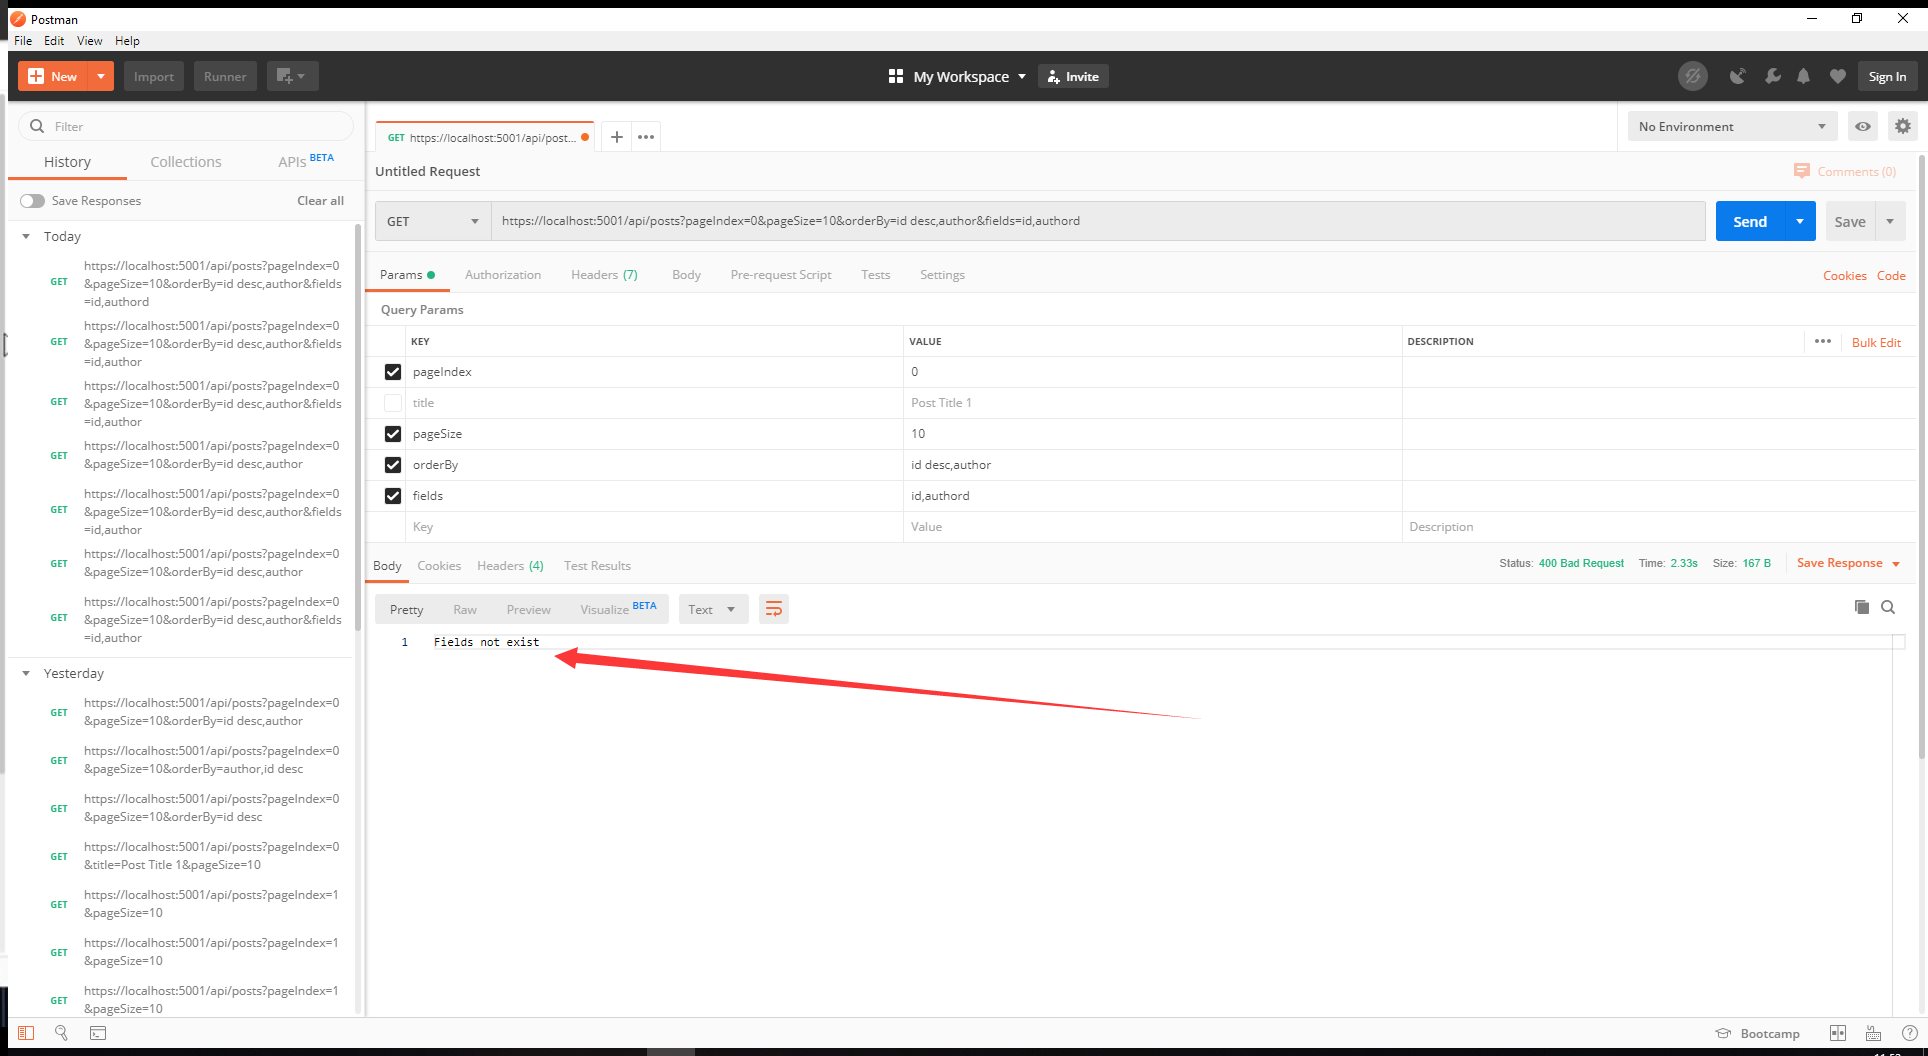
Task: Click the Comments (0) icon link
Action: pos(1845,171)
